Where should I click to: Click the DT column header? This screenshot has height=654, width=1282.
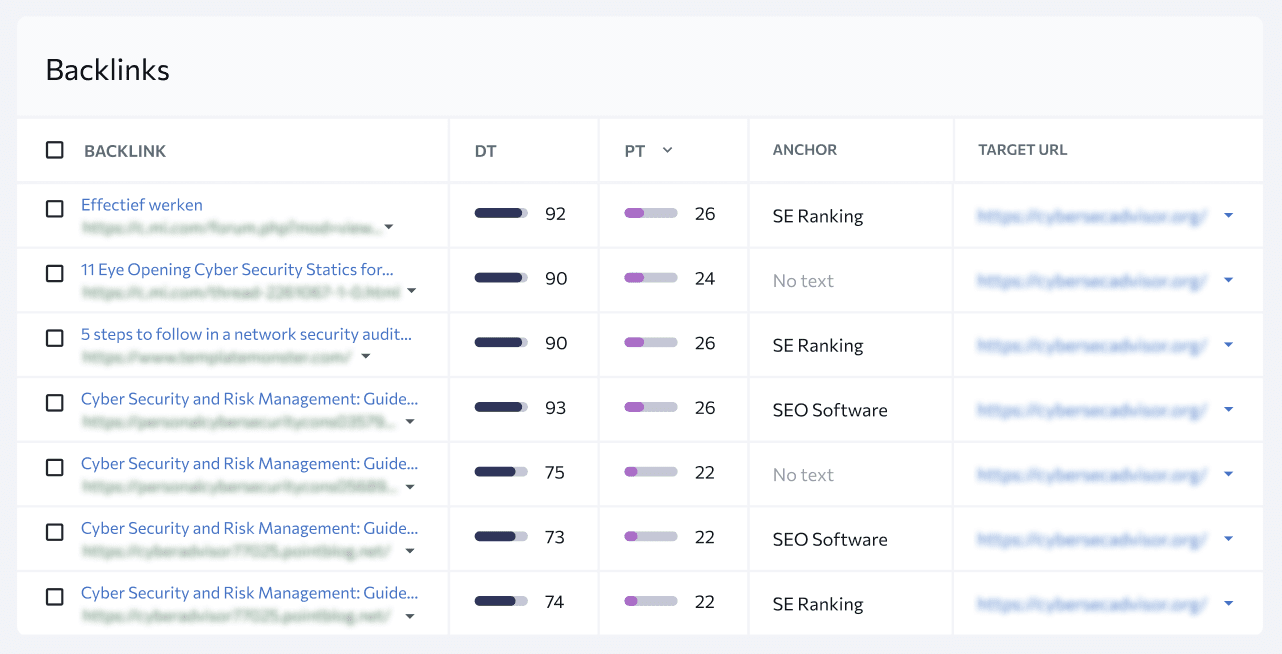click(x=485, y=151)
